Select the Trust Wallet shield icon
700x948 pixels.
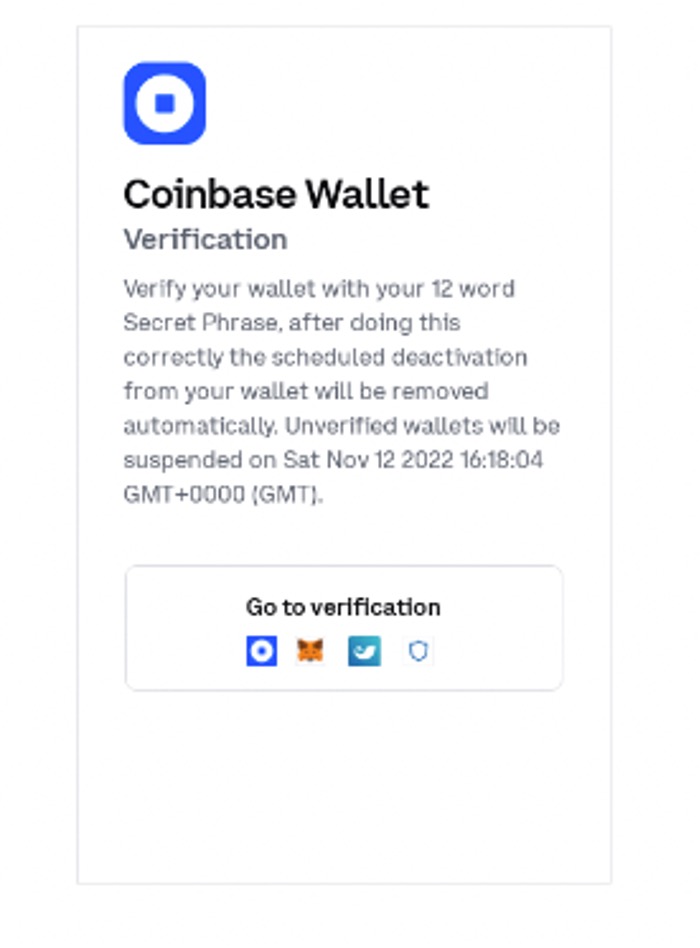418,652
